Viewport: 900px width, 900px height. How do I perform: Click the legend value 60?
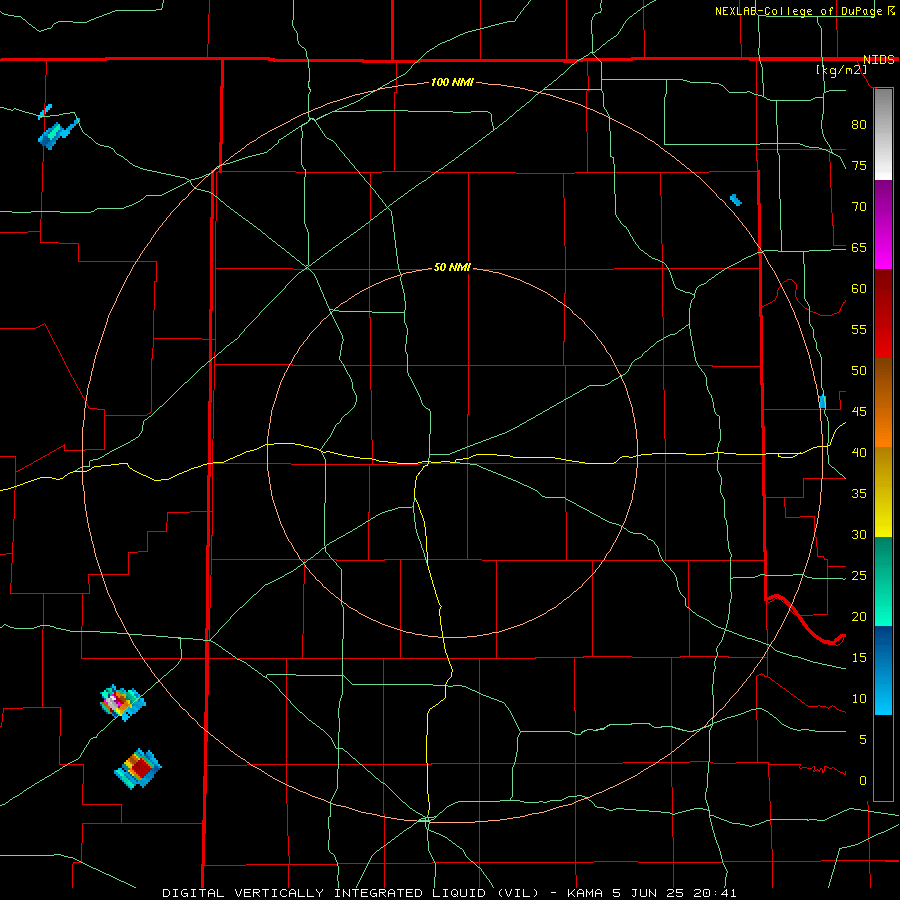click(x=859, y=289)
